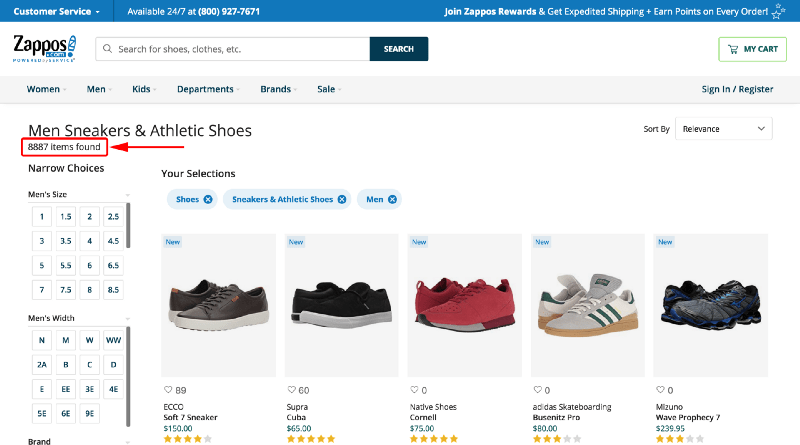Screen dimensions: 800x445
Task: Favorite the adidas Busenitz Pro heart
Action: click(x=537, y=390)
